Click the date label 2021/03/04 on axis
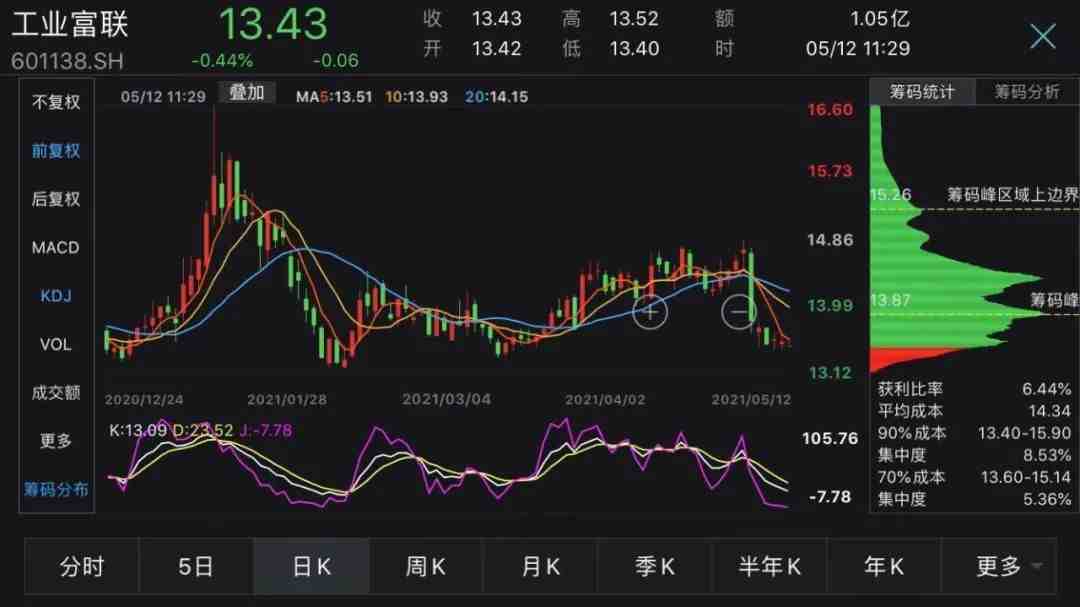Screen dimensions: 1080x607 pyautogui.click(x=446, y=400)
